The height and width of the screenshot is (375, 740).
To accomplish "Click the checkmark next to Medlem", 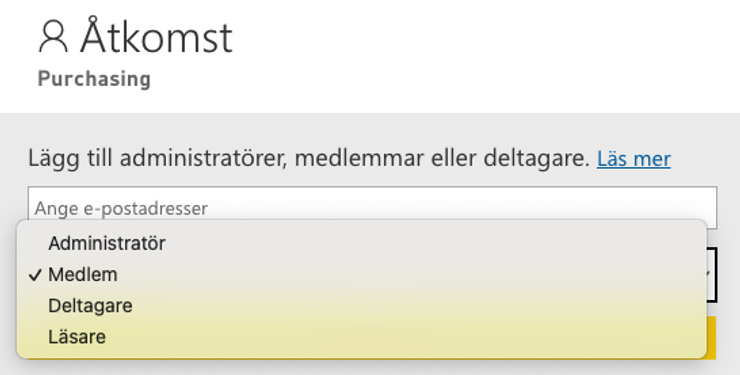I will click(35, 275).
